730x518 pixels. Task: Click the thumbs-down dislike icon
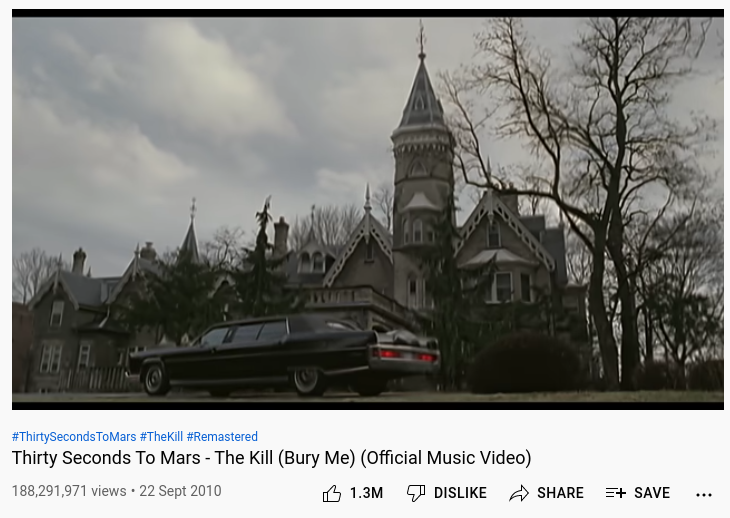[416, 493]
